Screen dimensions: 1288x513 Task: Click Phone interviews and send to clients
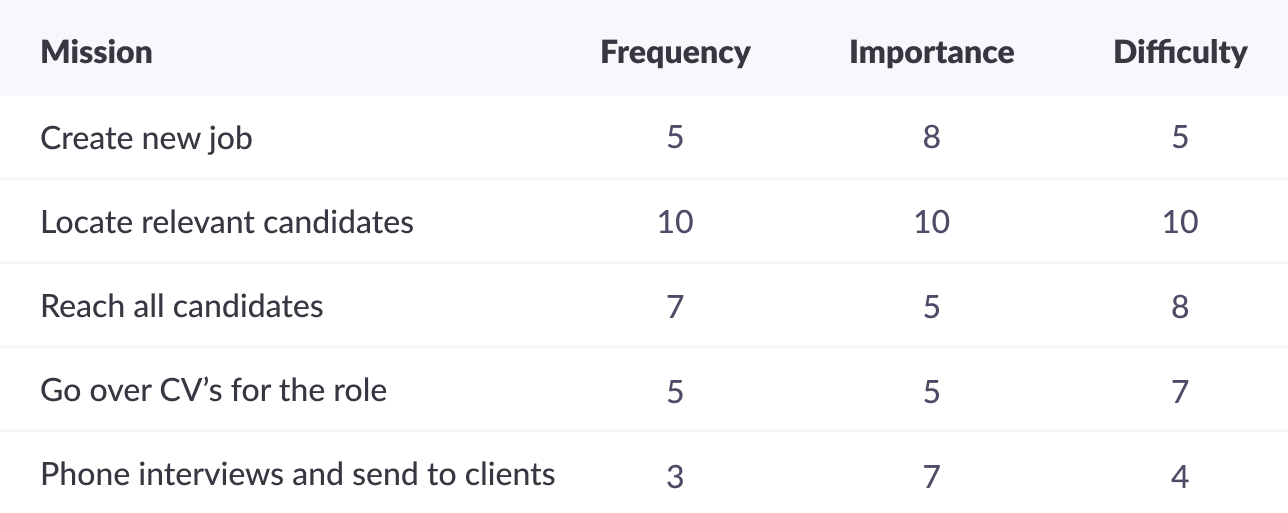point(298,473)
